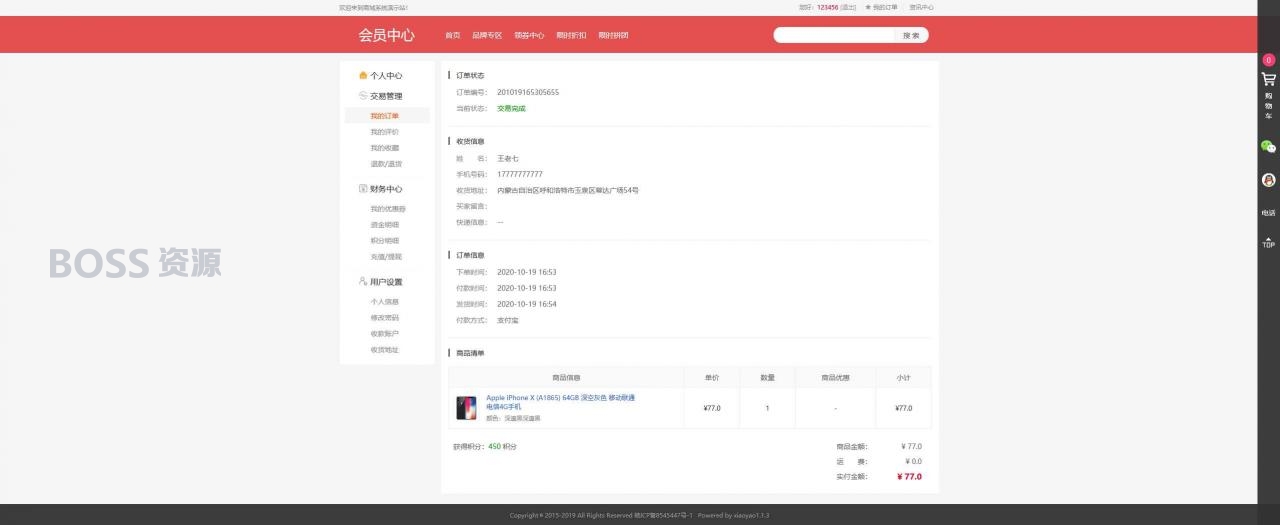Image resolution: width=1280 pixels, height=525 pixels.
Task: Click order number 201019165305655
Action: click(x=528, y=92)
